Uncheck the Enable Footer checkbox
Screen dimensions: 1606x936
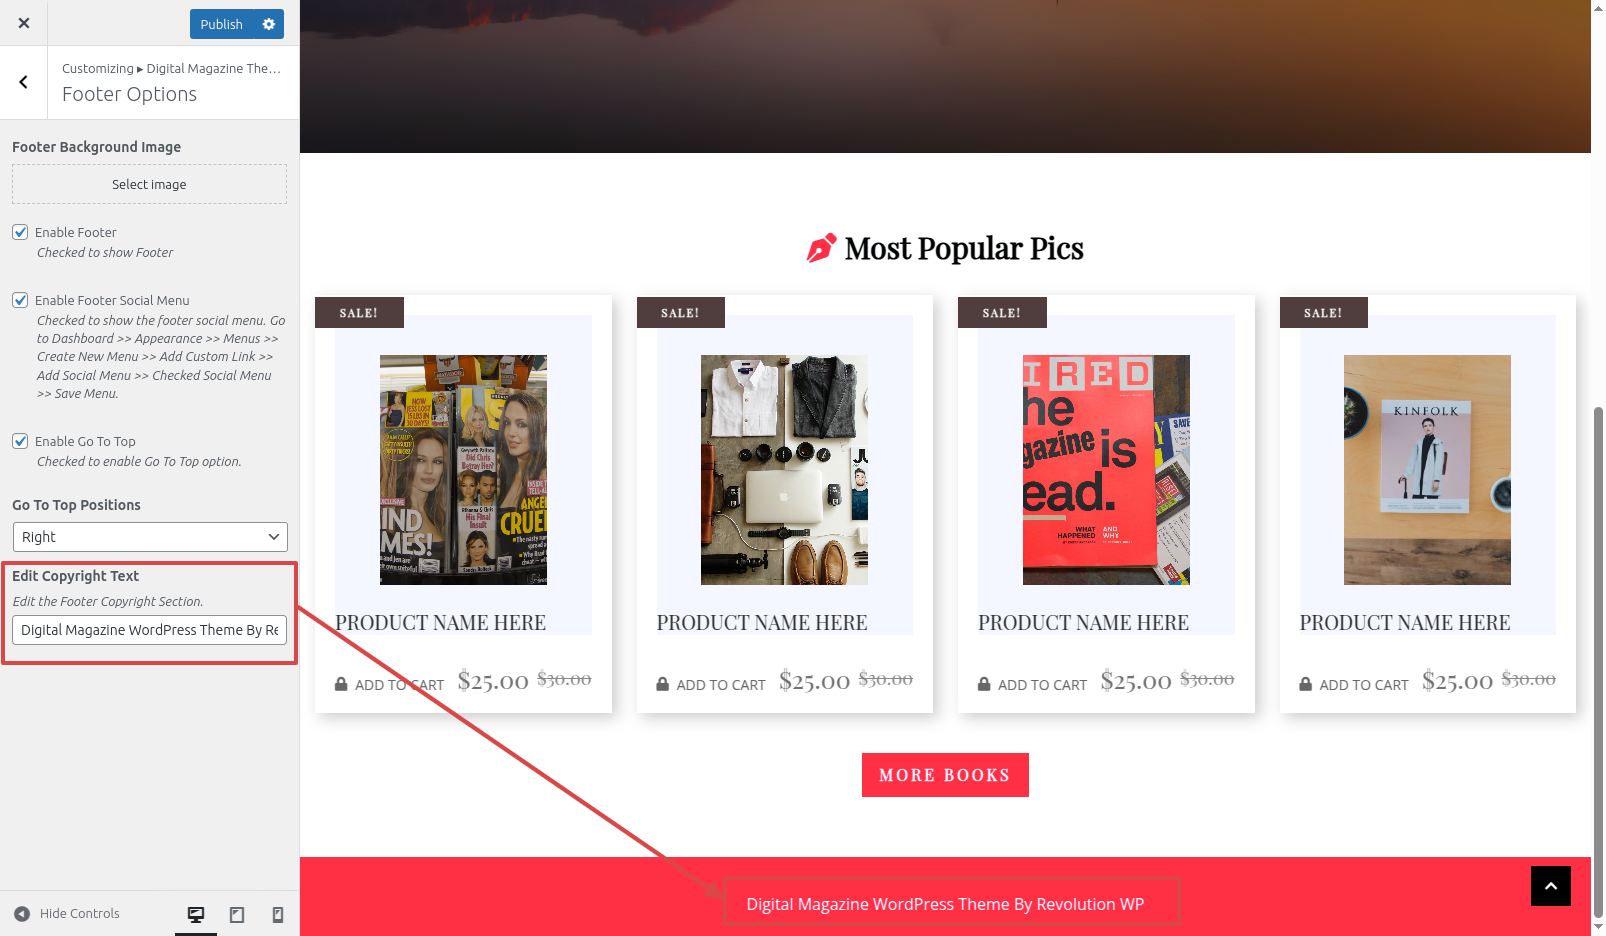pos(20,232)
